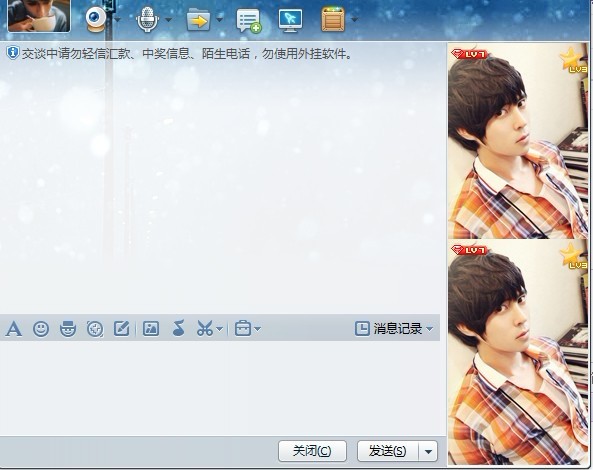Expand apps box dropdown arrow
The width and height of the screenshot is (593, 470).
point(354,20)
